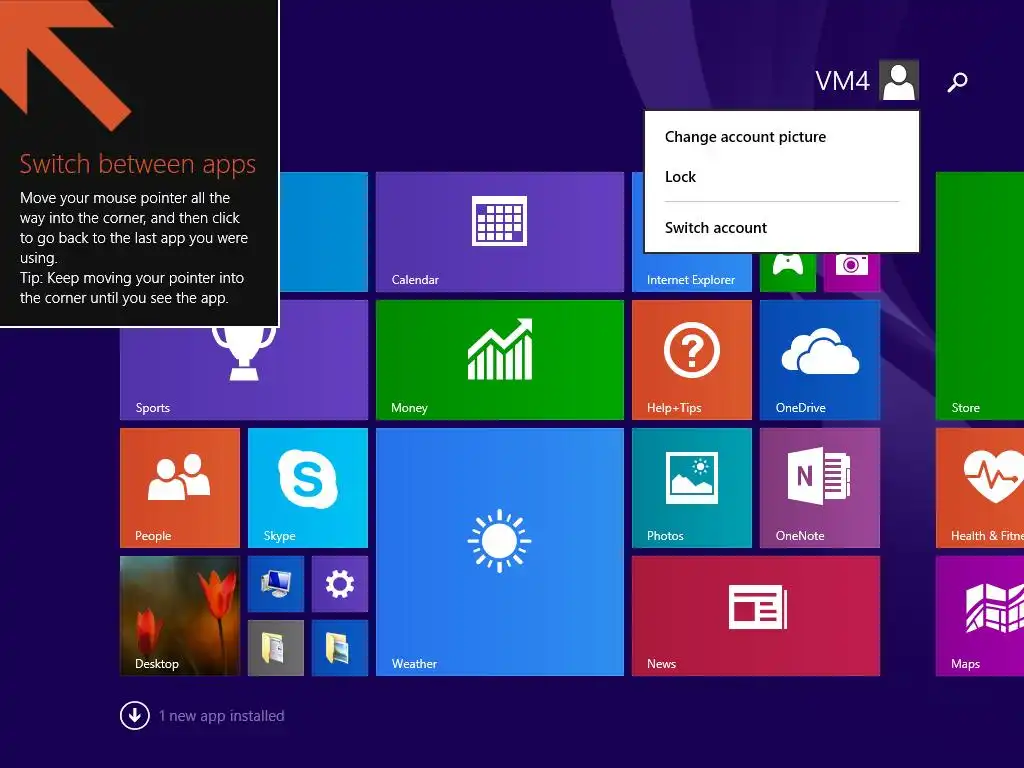
Task: Launch the Skype tile
Action: tap(308, 488)
